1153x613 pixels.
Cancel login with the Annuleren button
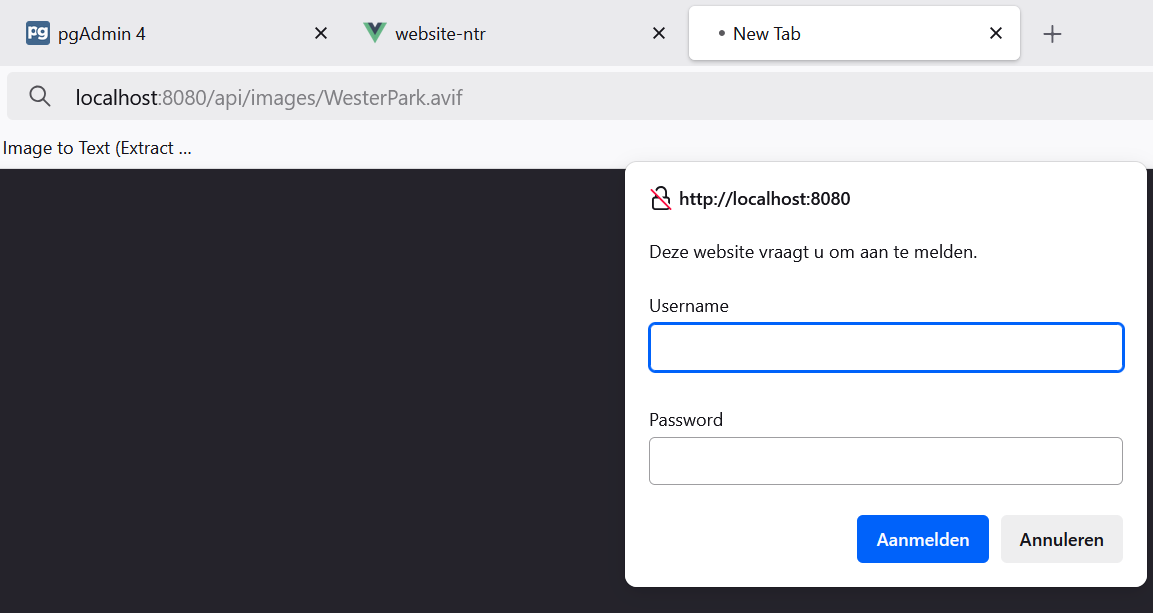(x=1061, y=539)
